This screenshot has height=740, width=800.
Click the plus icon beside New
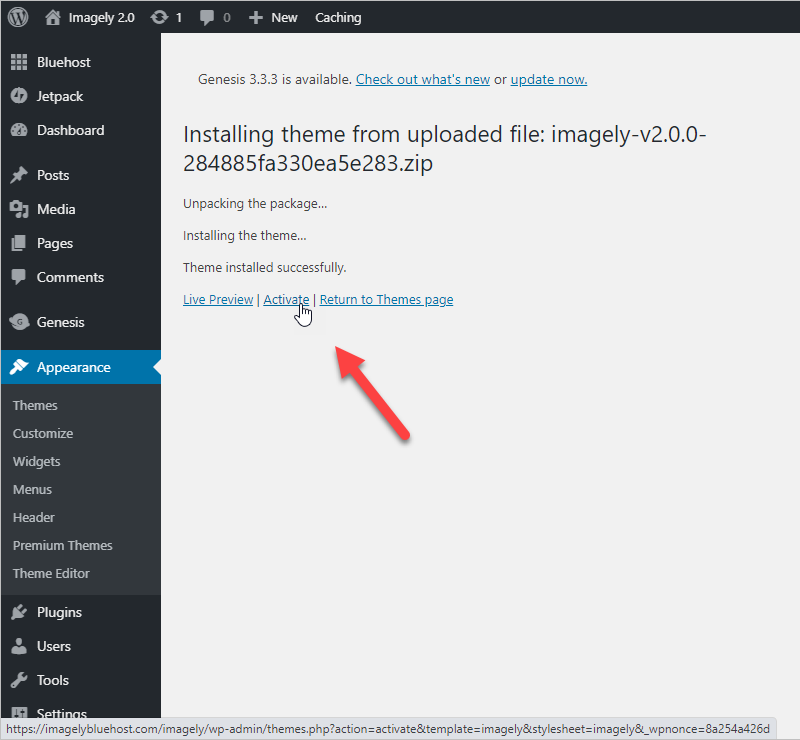(x=256, y=18)
